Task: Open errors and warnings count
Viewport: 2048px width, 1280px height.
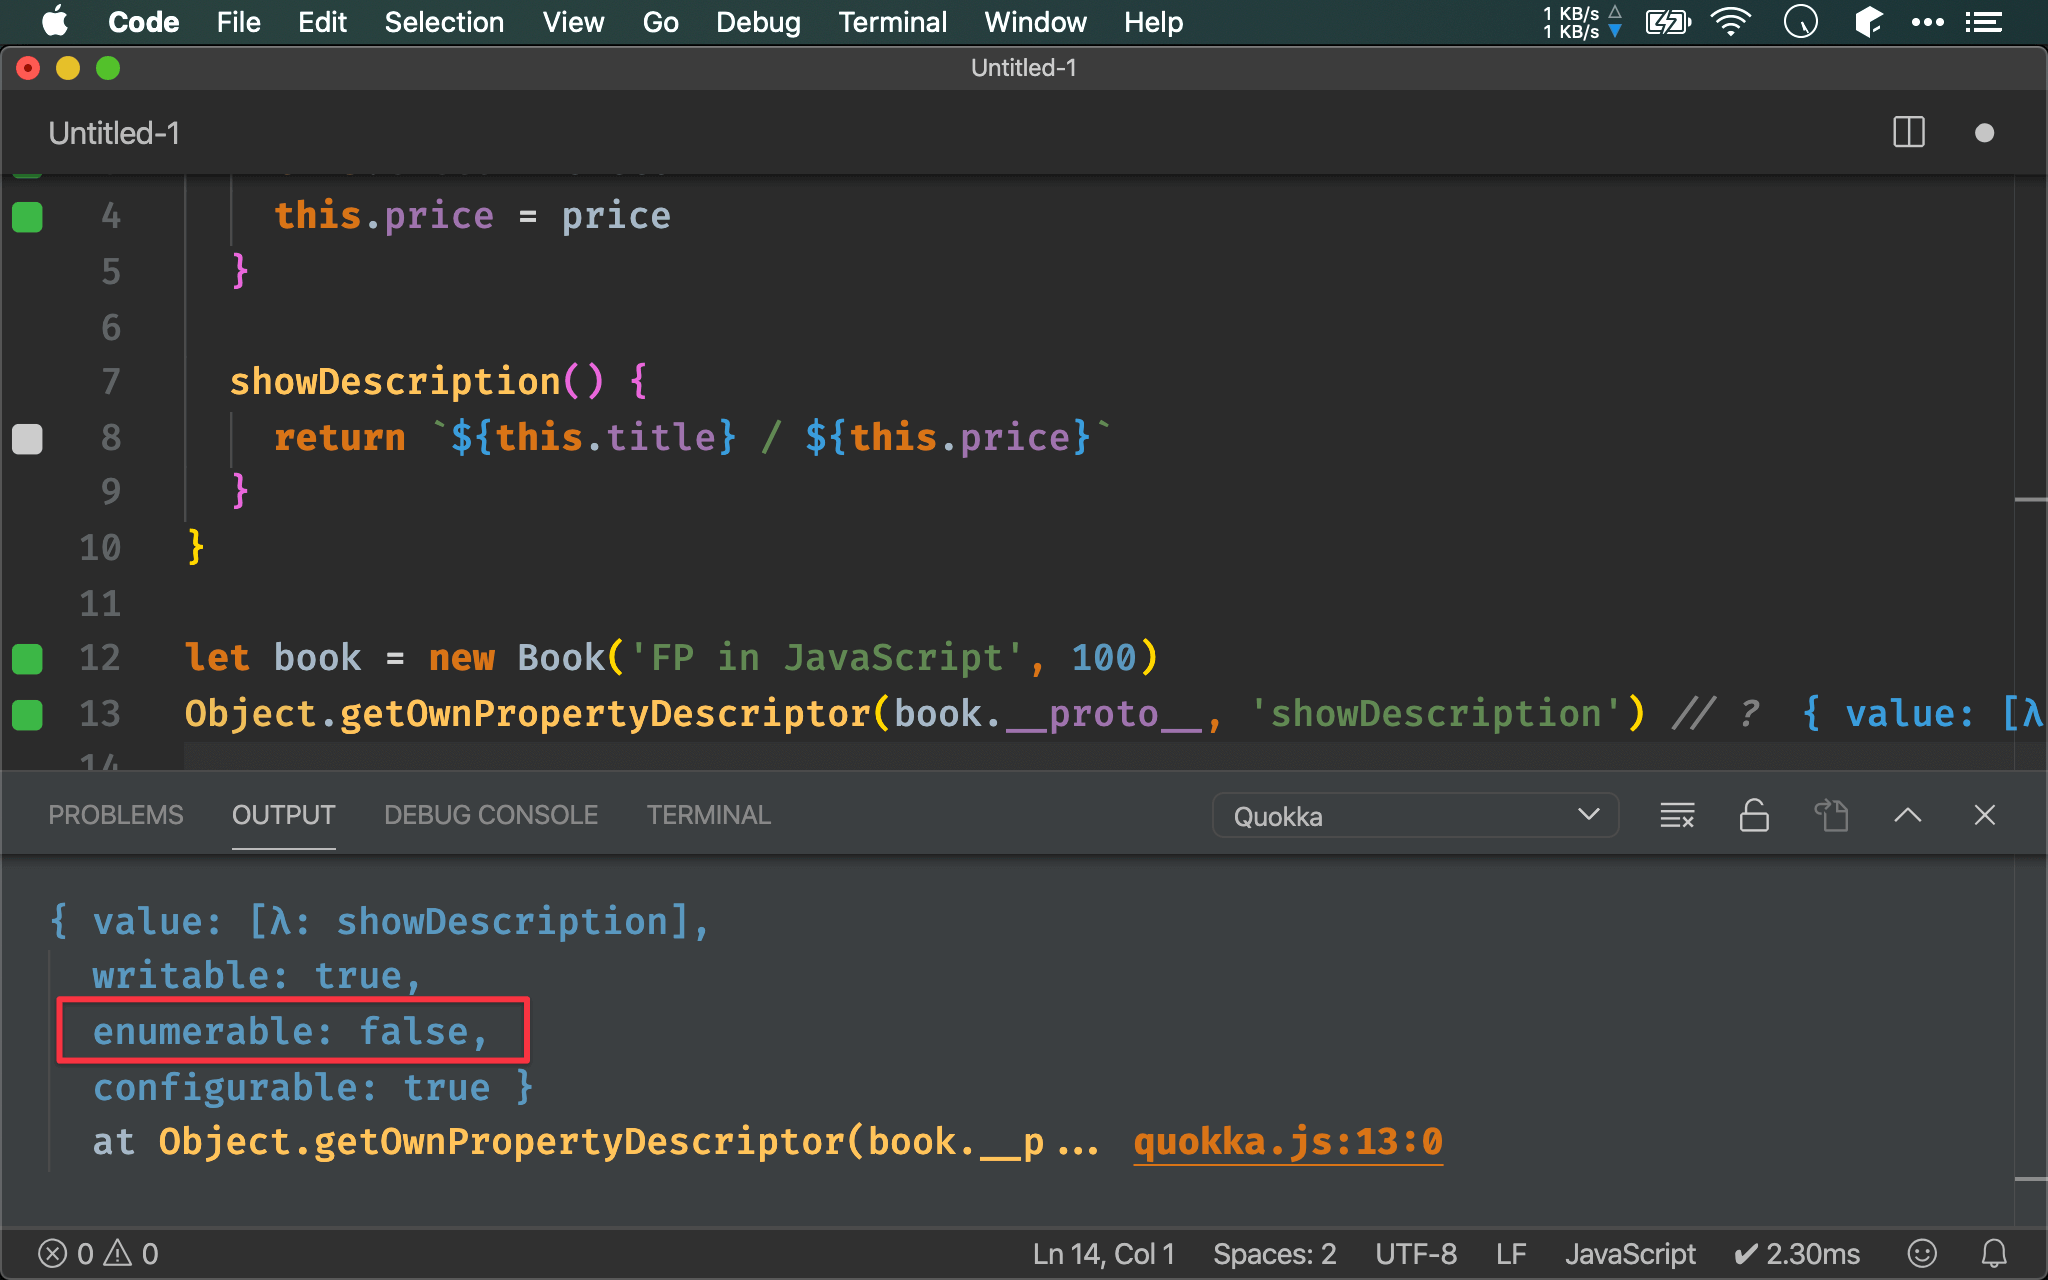Action: click(x=98, y=1253)
